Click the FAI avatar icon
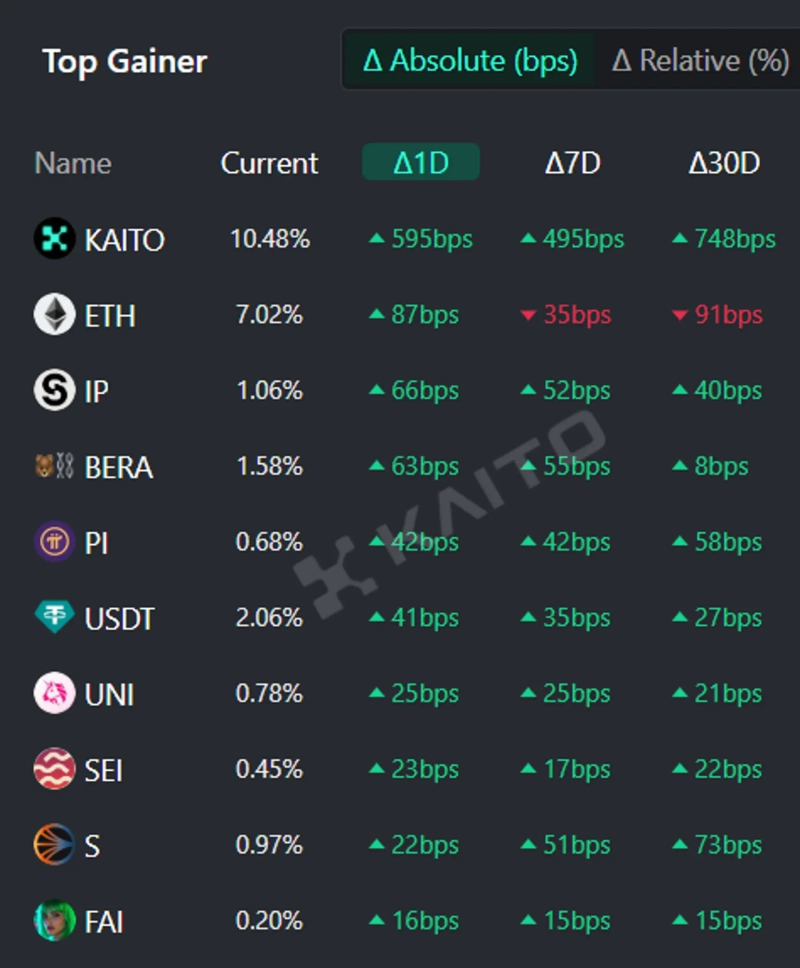Screen dimensions: 800x968 [x=54, y=921]
